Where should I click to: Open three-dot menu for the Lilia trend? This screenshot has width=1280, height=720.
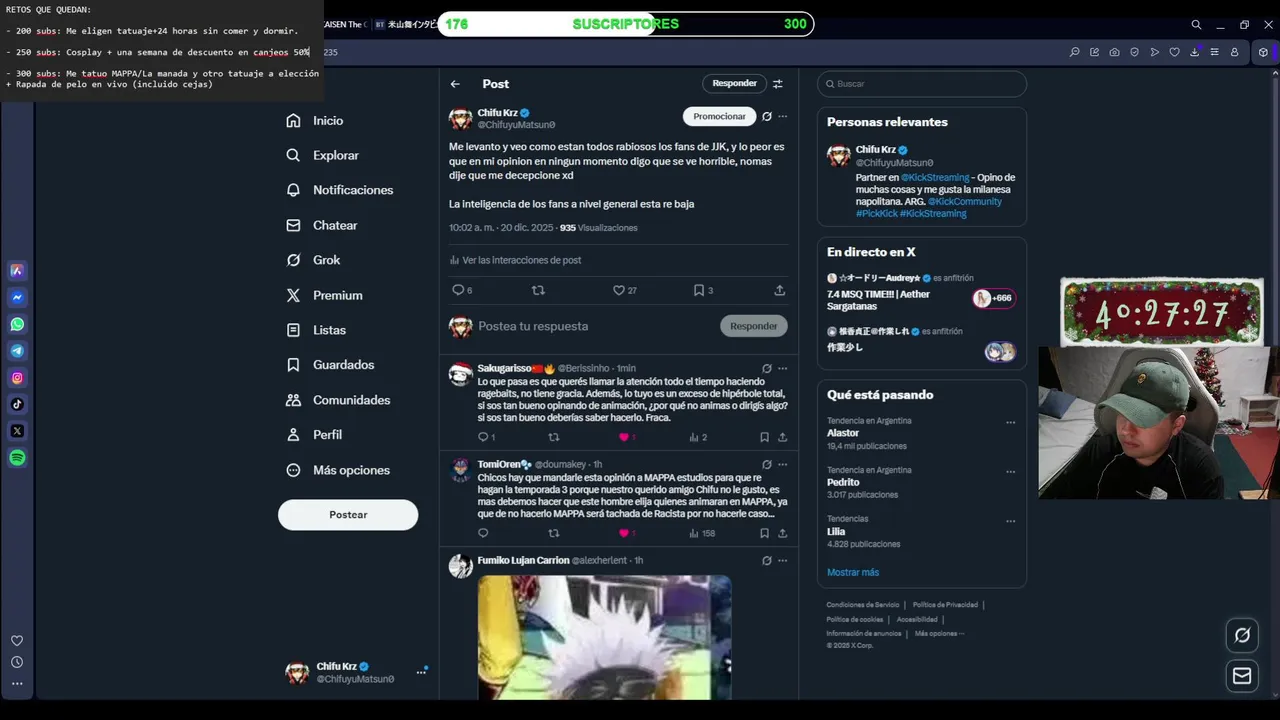1010,520
